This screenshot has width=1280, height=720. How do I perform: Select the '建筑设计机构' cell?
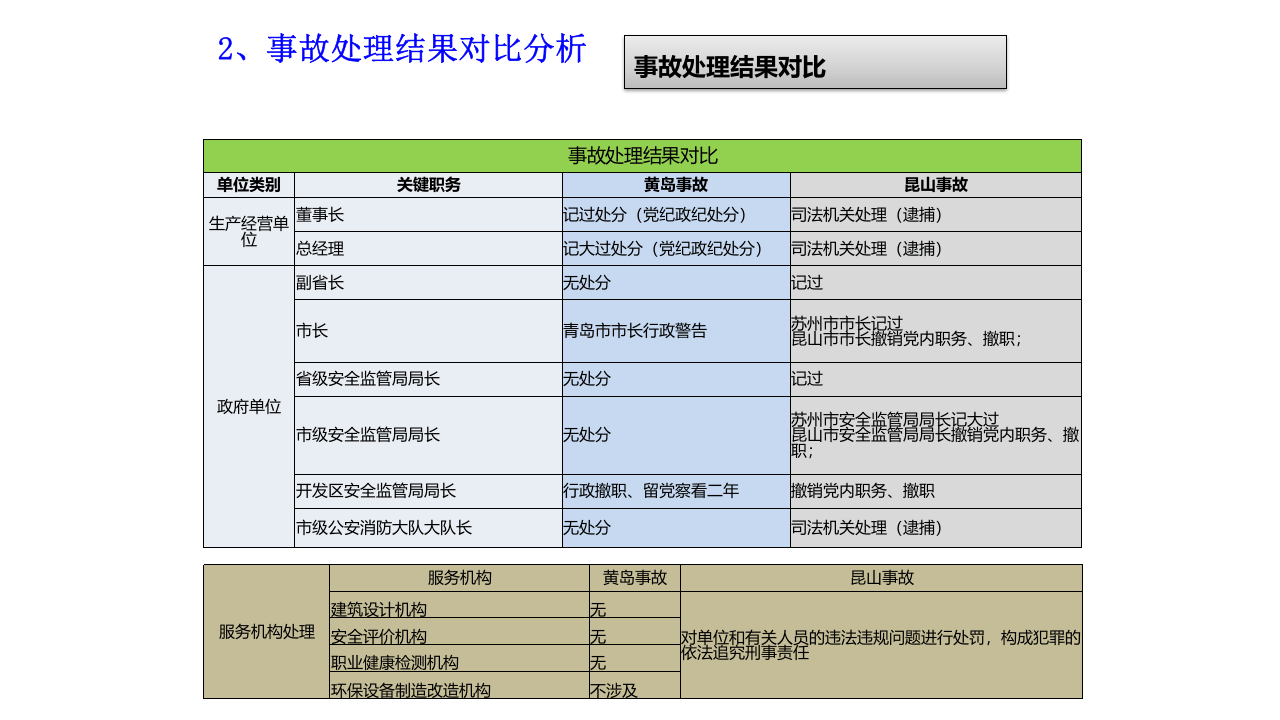(460, 605)
